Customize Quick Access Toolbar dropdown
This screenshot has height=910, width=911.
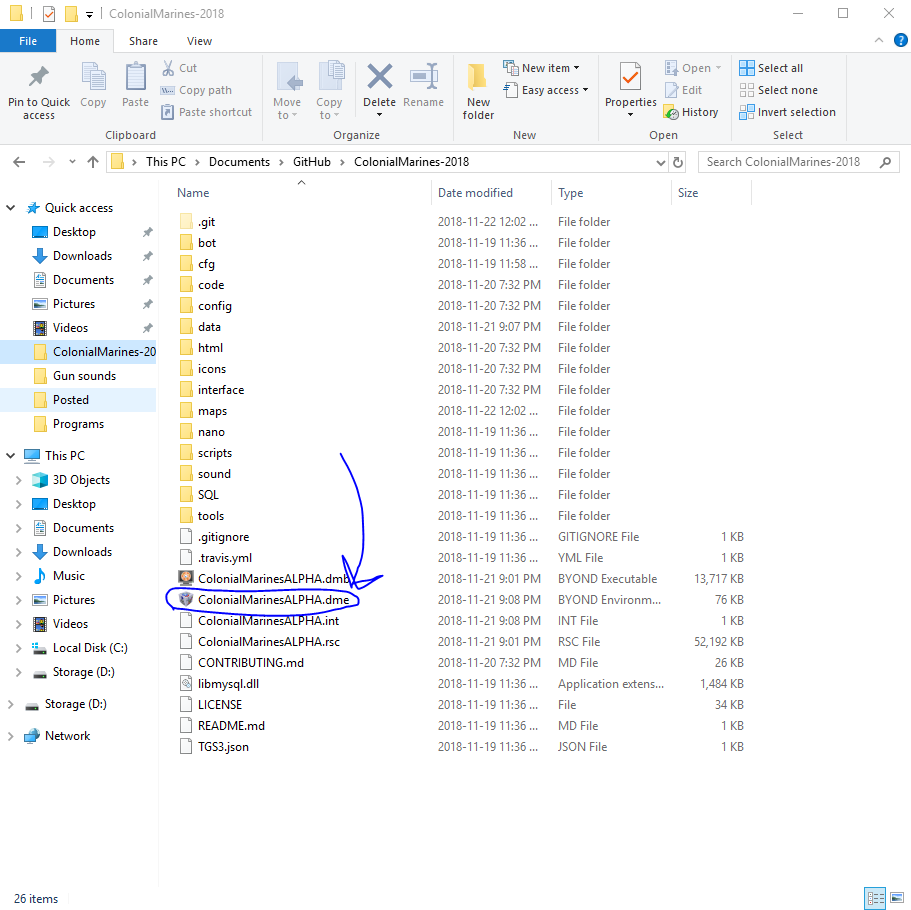pos(89,14)
